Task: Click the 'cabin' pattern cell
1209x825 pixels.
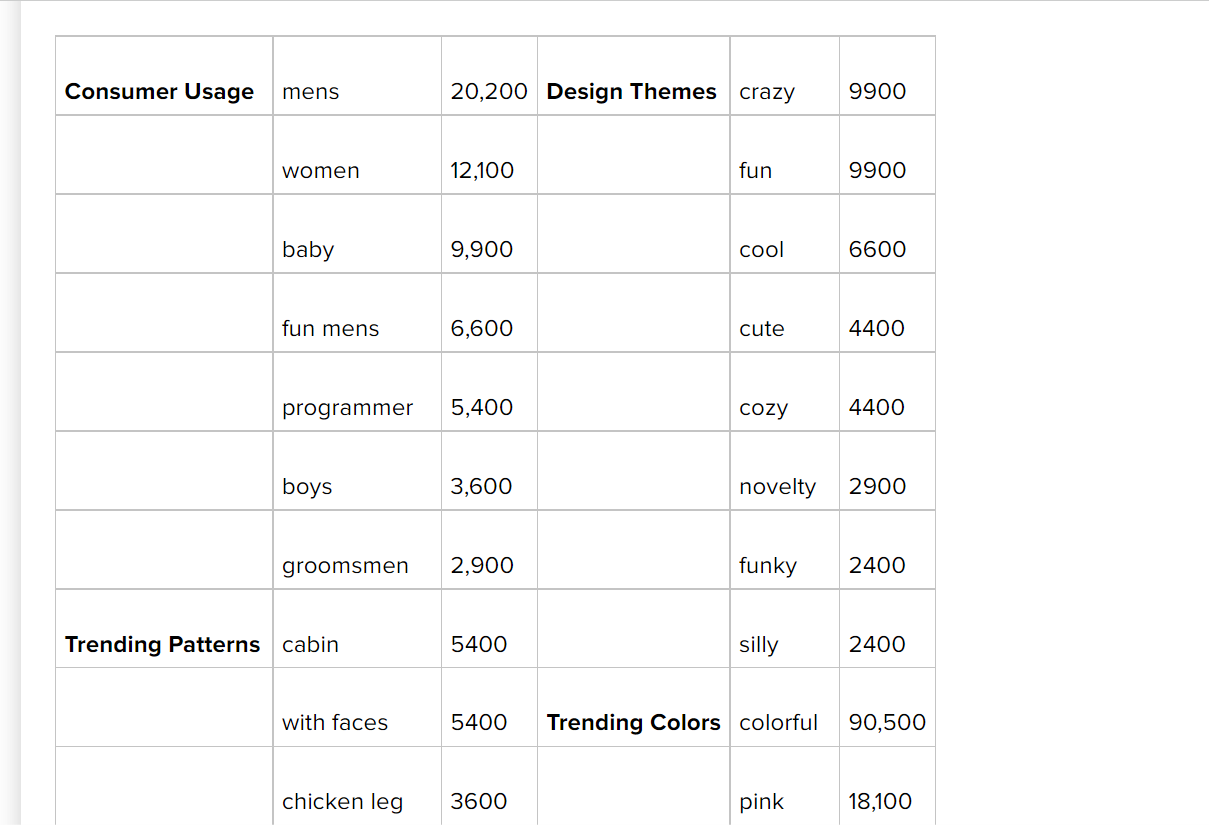Action: 357,629
